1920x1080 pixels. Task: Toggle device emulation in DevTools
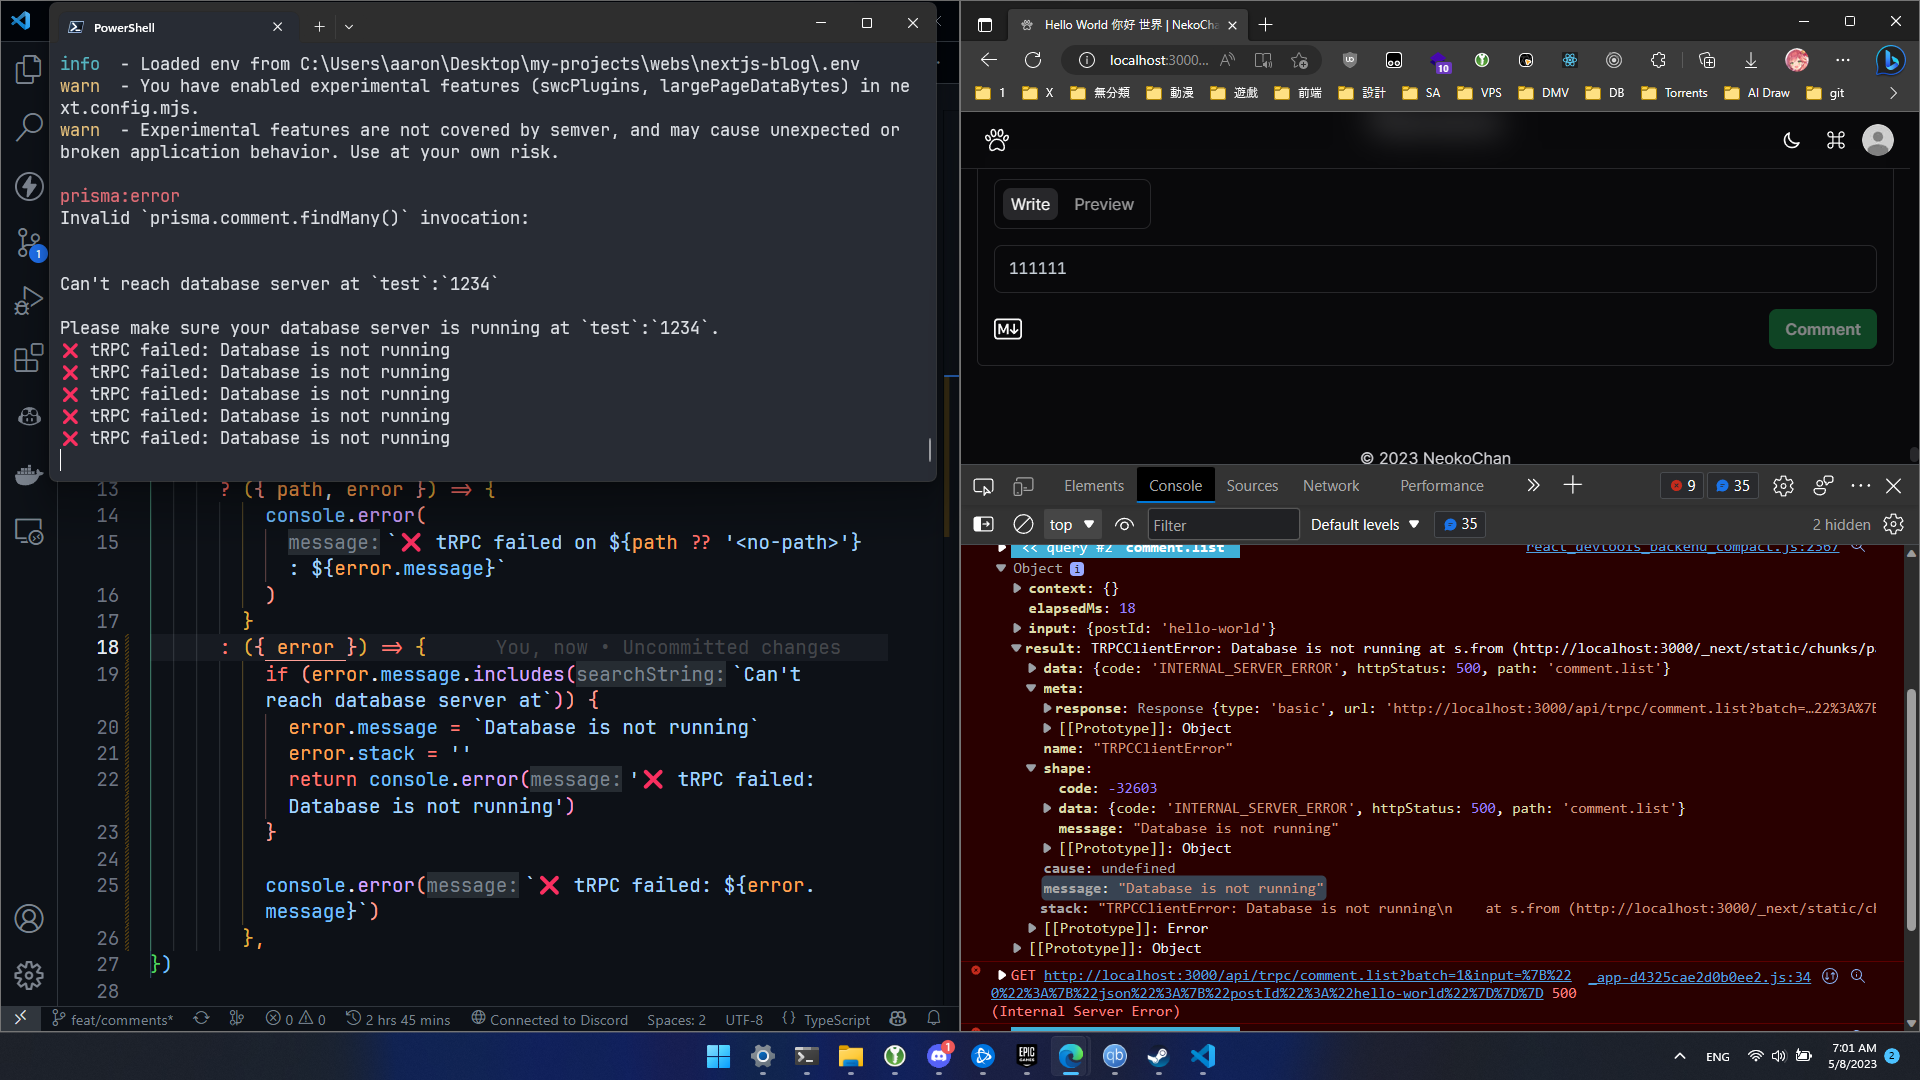tap(1023, 486)
